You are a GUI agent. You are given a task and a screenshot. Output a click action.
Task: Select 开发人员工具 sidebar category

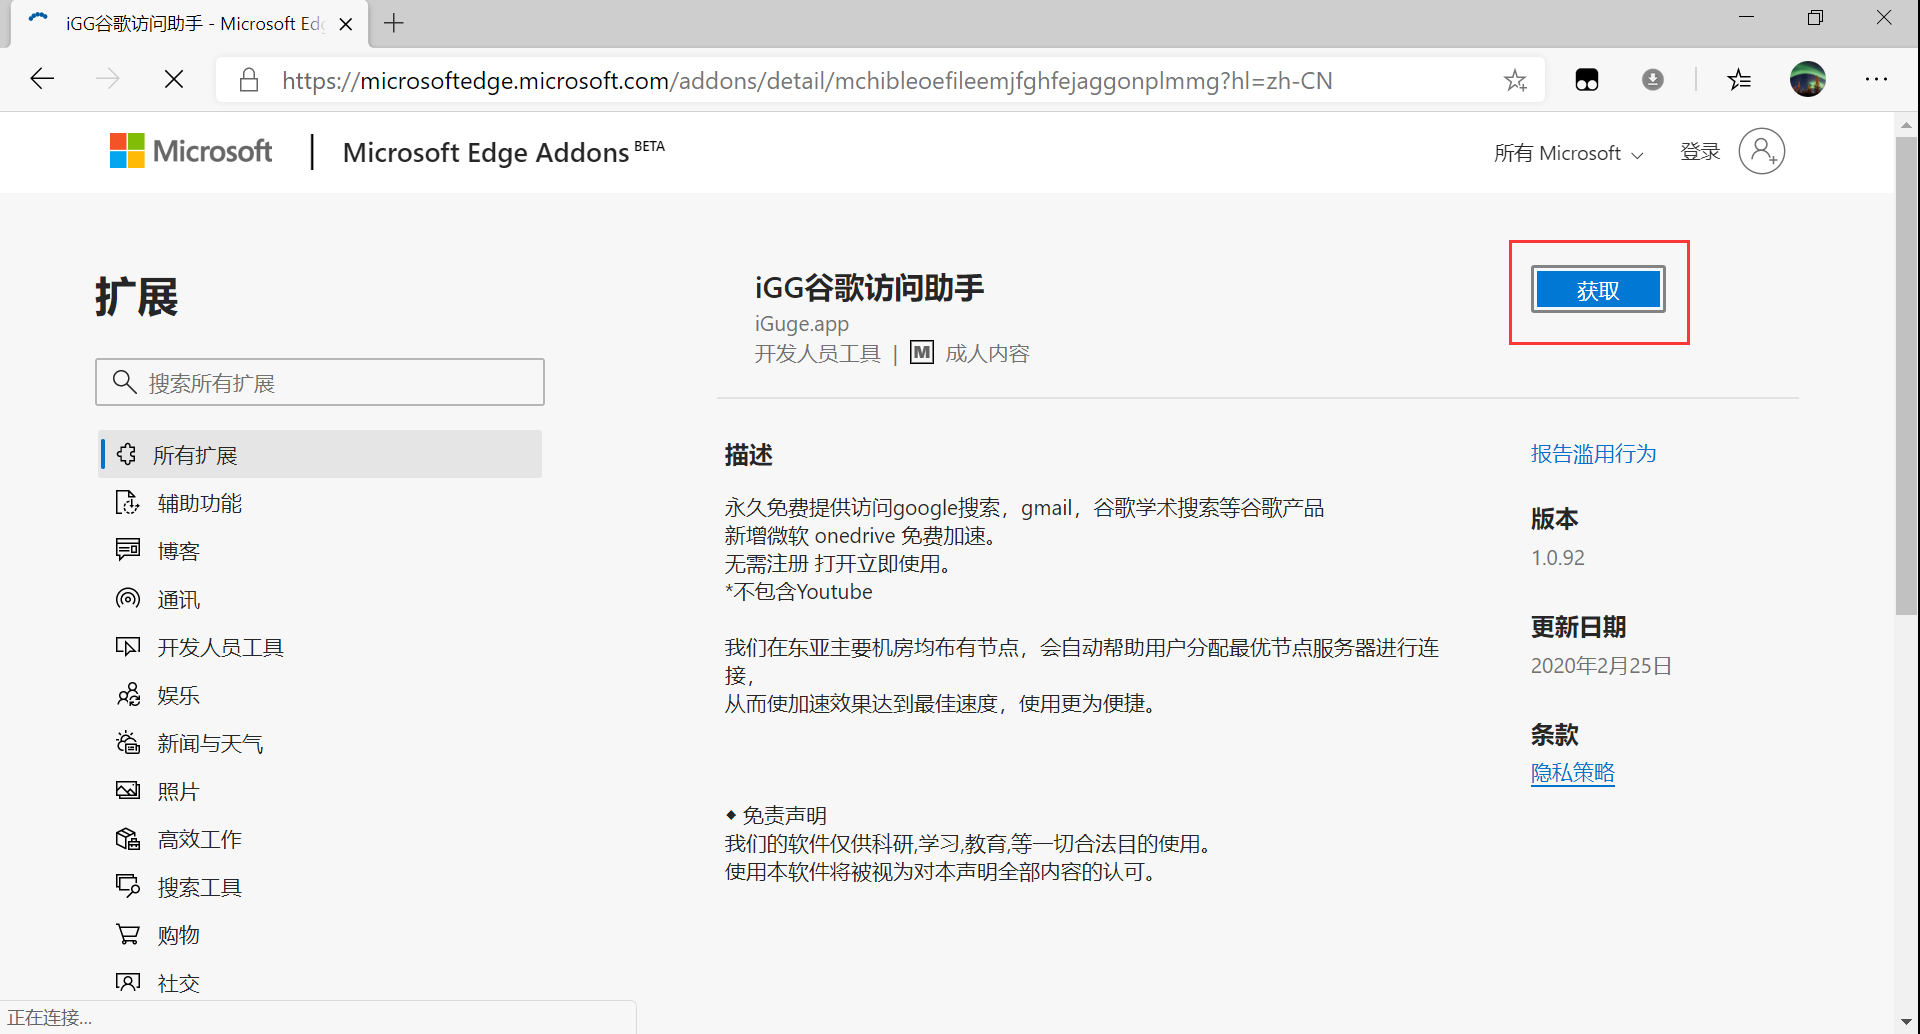click(x=221, y=647)
